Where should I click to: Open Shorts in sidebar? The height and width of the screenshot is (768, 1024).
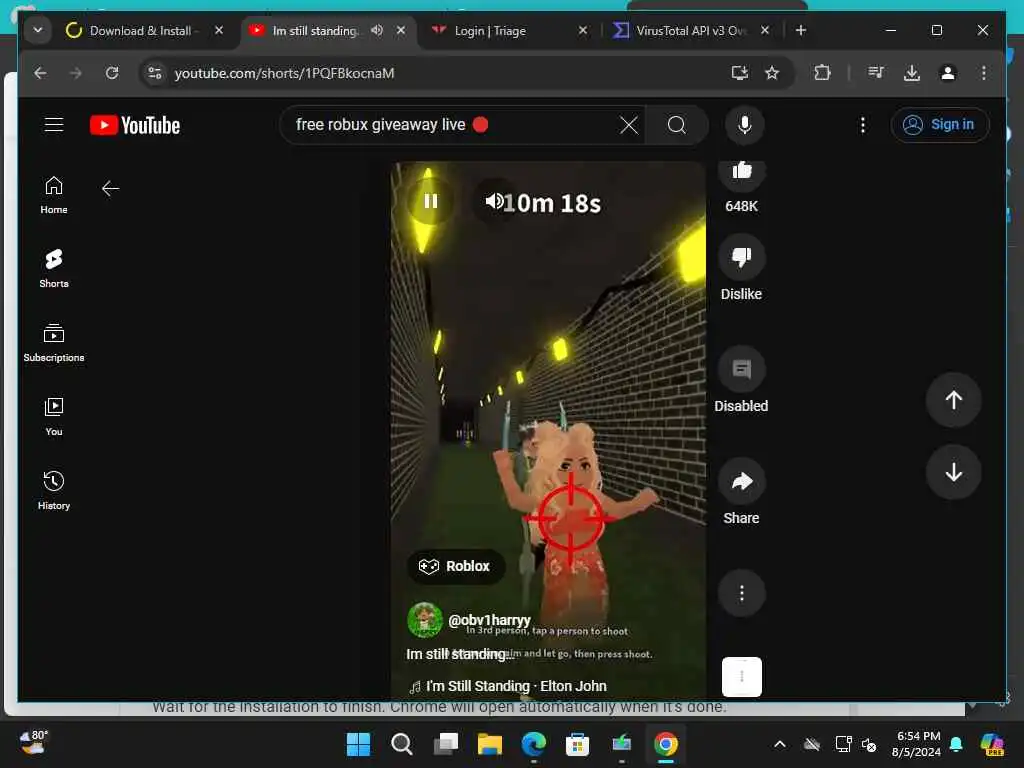tap(54, 268)
